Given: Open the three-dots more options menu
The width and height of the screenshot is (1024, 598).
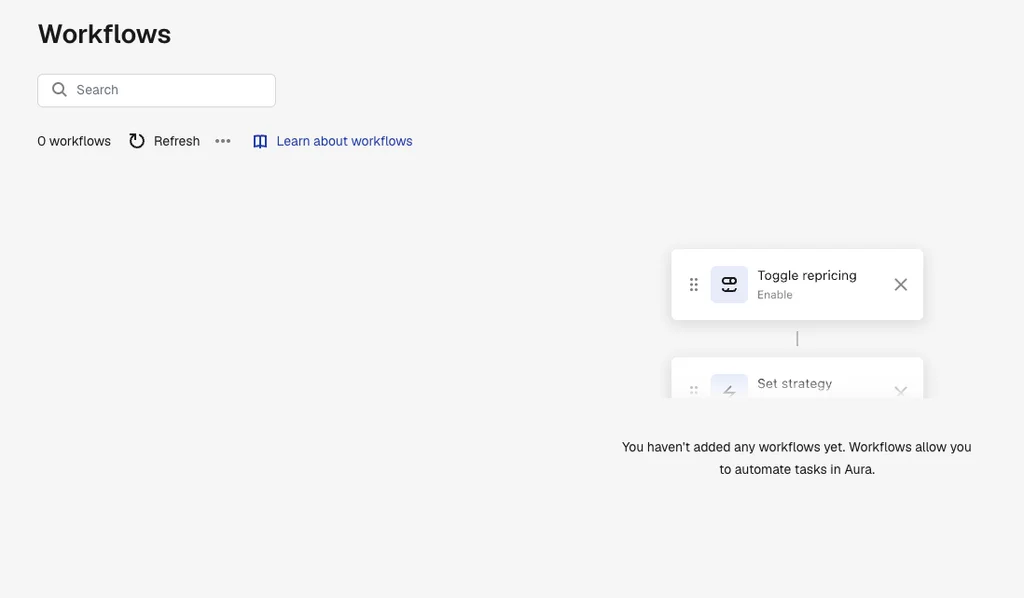Looking at the screenshot, I should tap(223, 141).
